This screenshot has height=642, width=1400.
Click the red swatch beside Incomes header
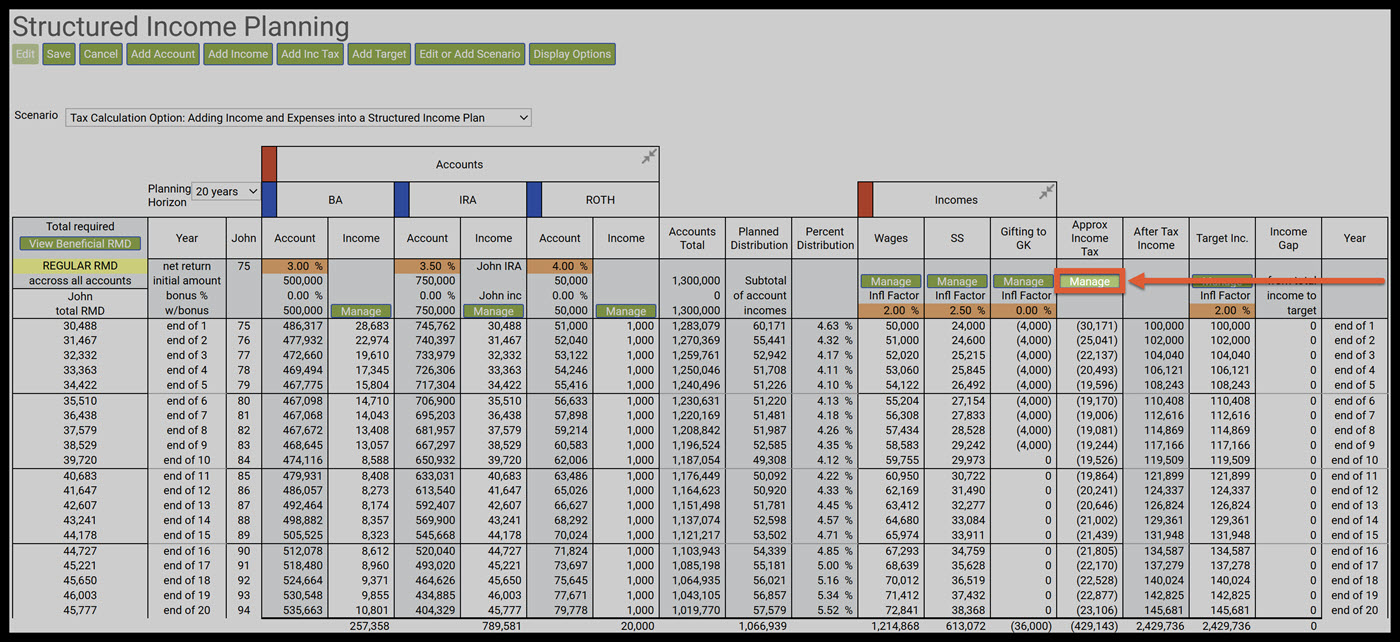pyautogui.click(x=865, y=199)
